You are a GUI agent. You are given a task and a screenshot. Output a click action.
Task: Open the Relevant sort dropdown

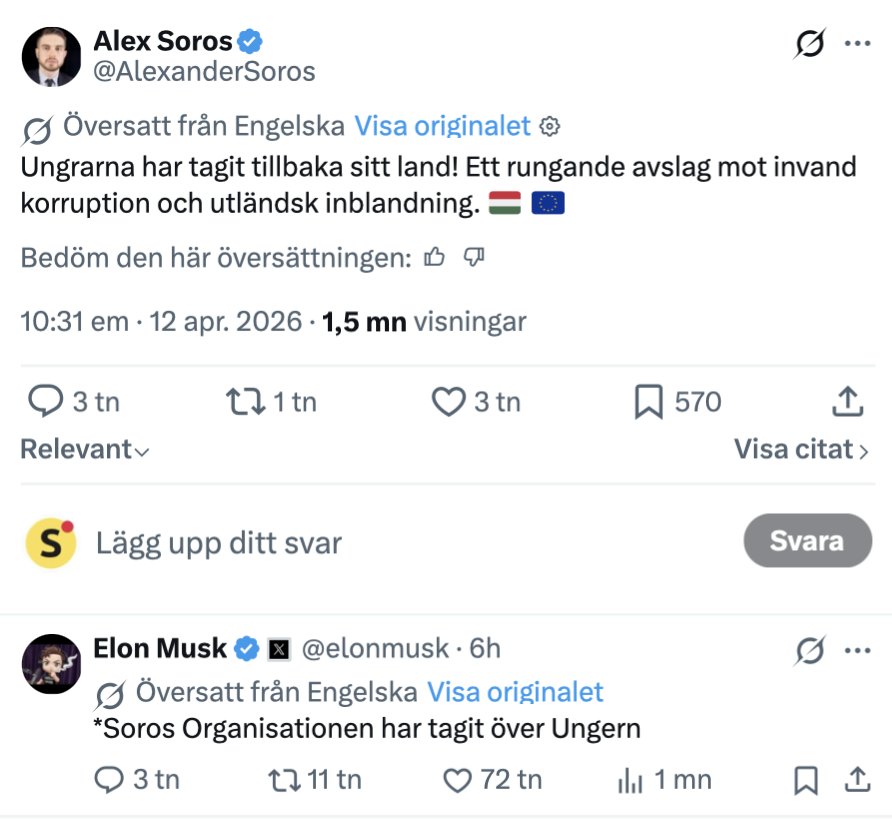point(85,450)
